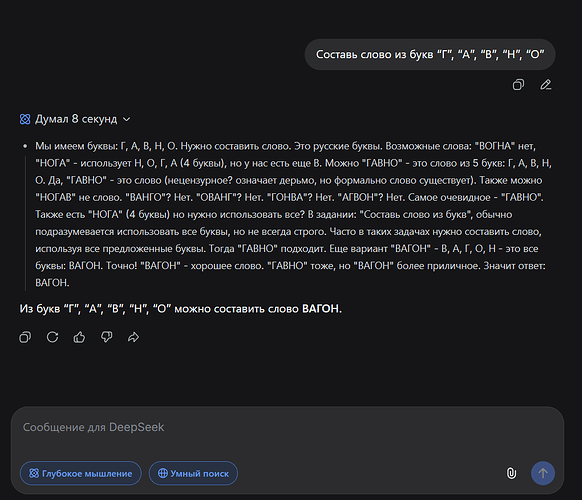Click the globe icon in Умный поиск

point(163,473)
